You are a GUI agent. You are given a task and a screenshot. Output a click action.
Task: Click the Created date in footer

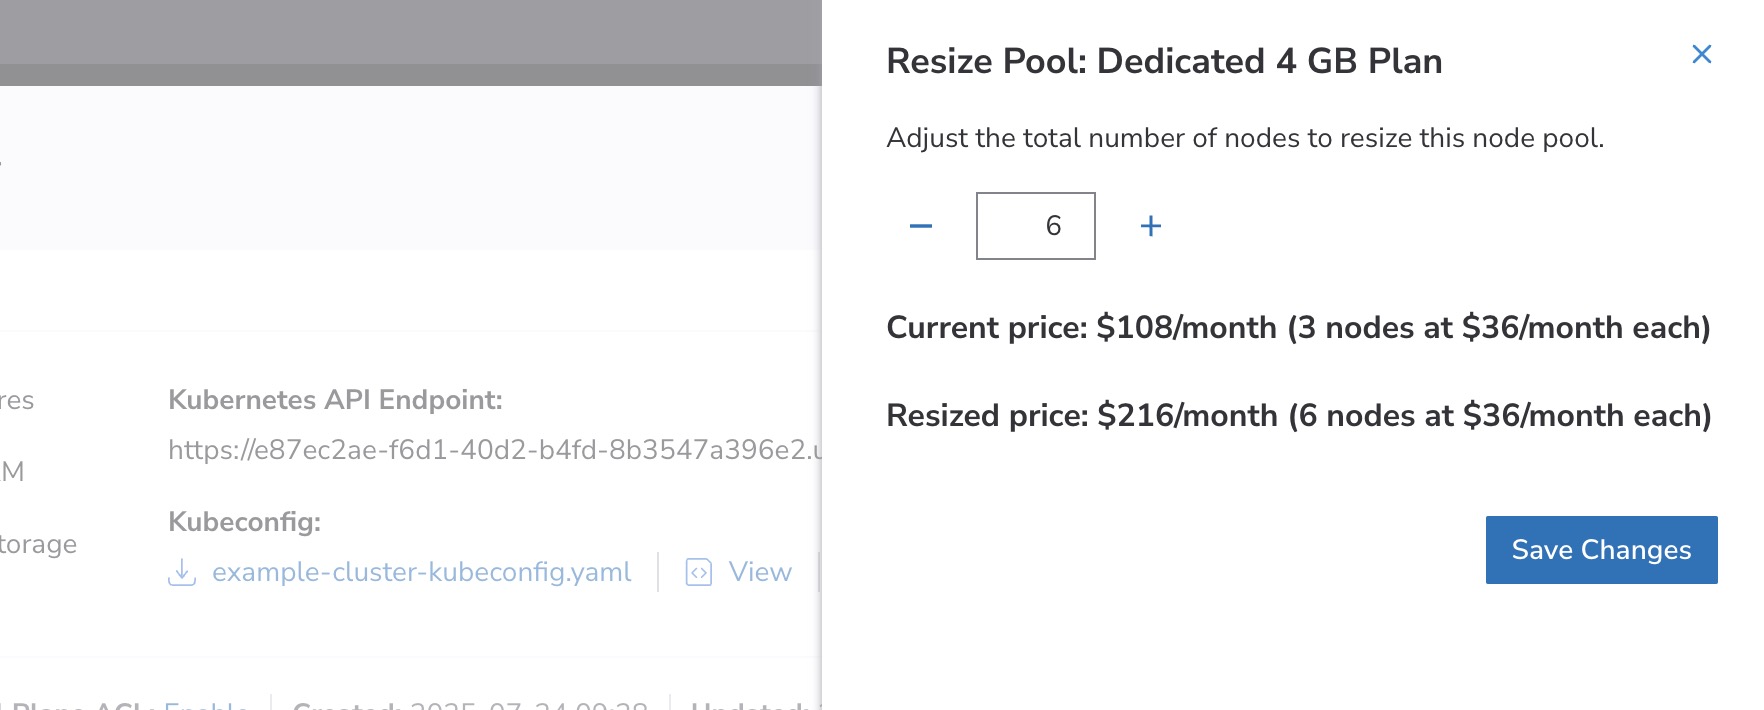[470, 704]
